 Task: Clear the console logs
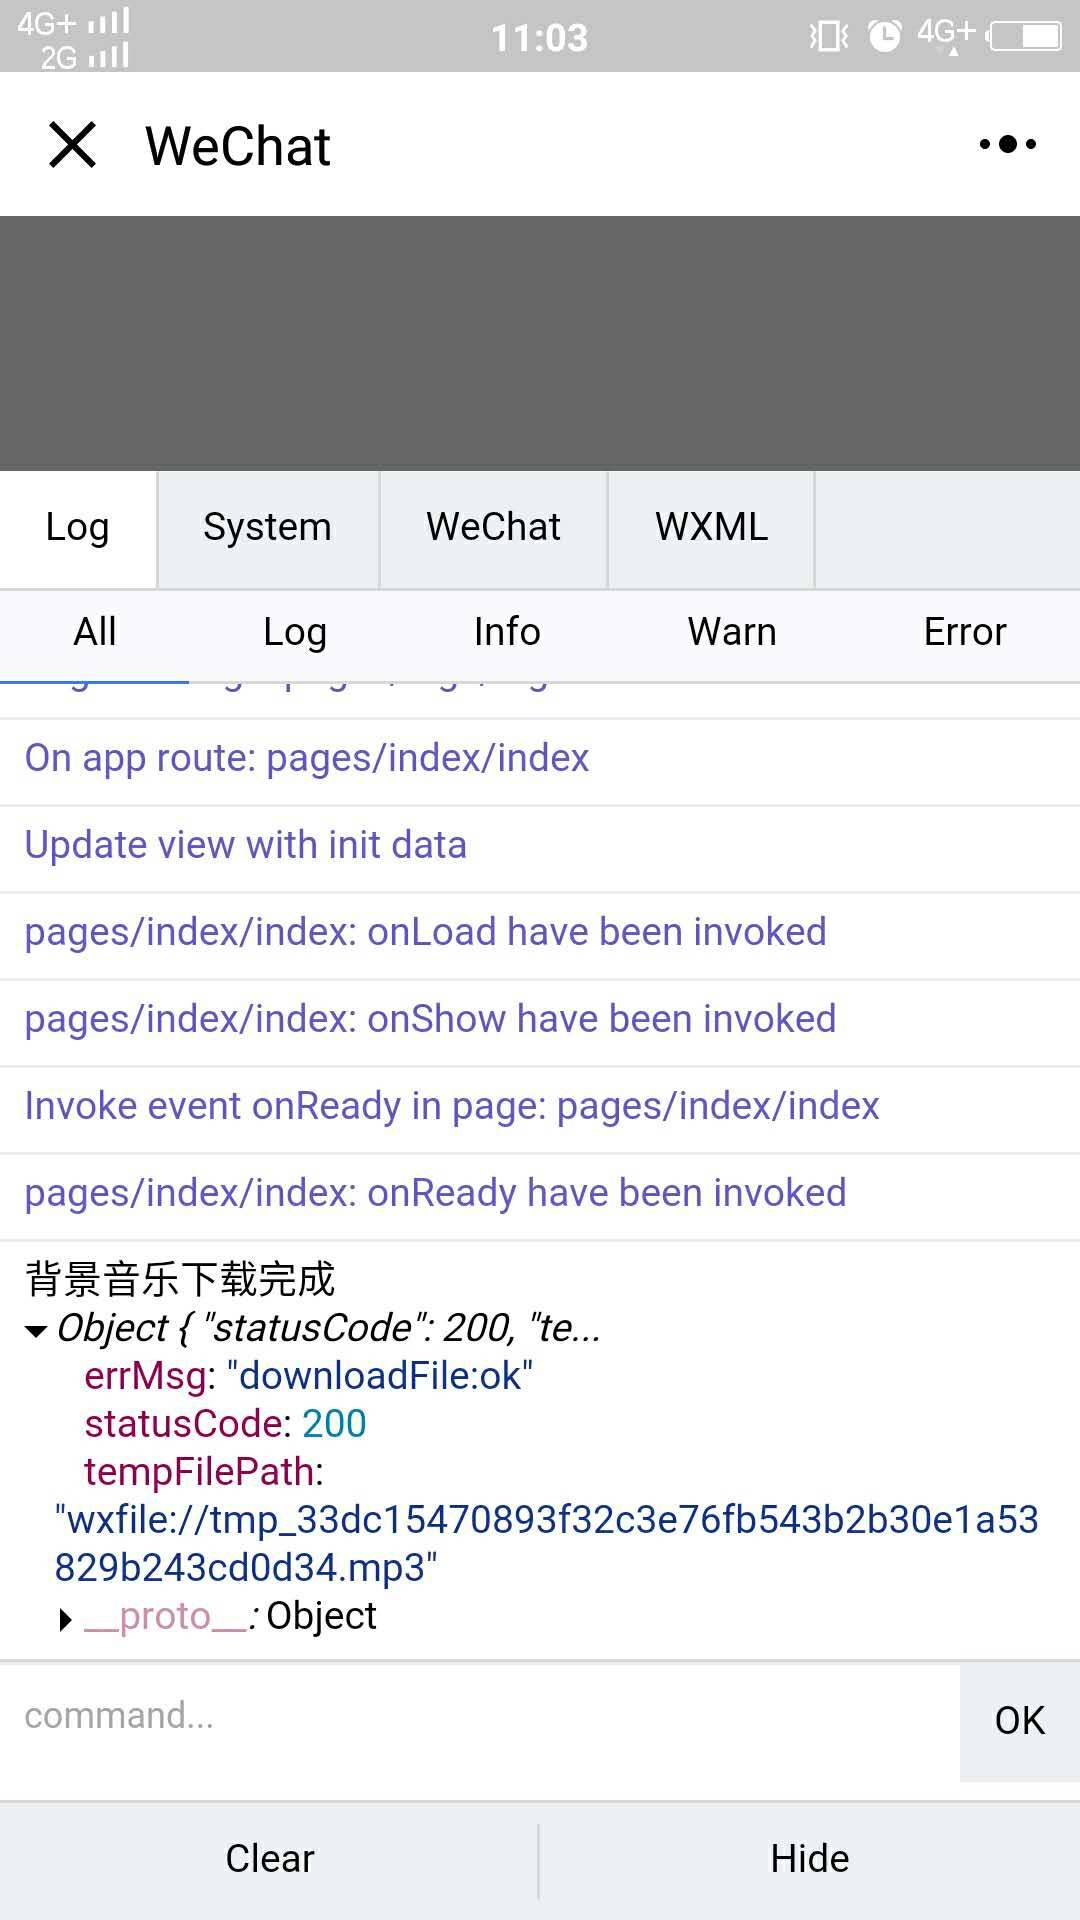click(x=270, y=1859)
